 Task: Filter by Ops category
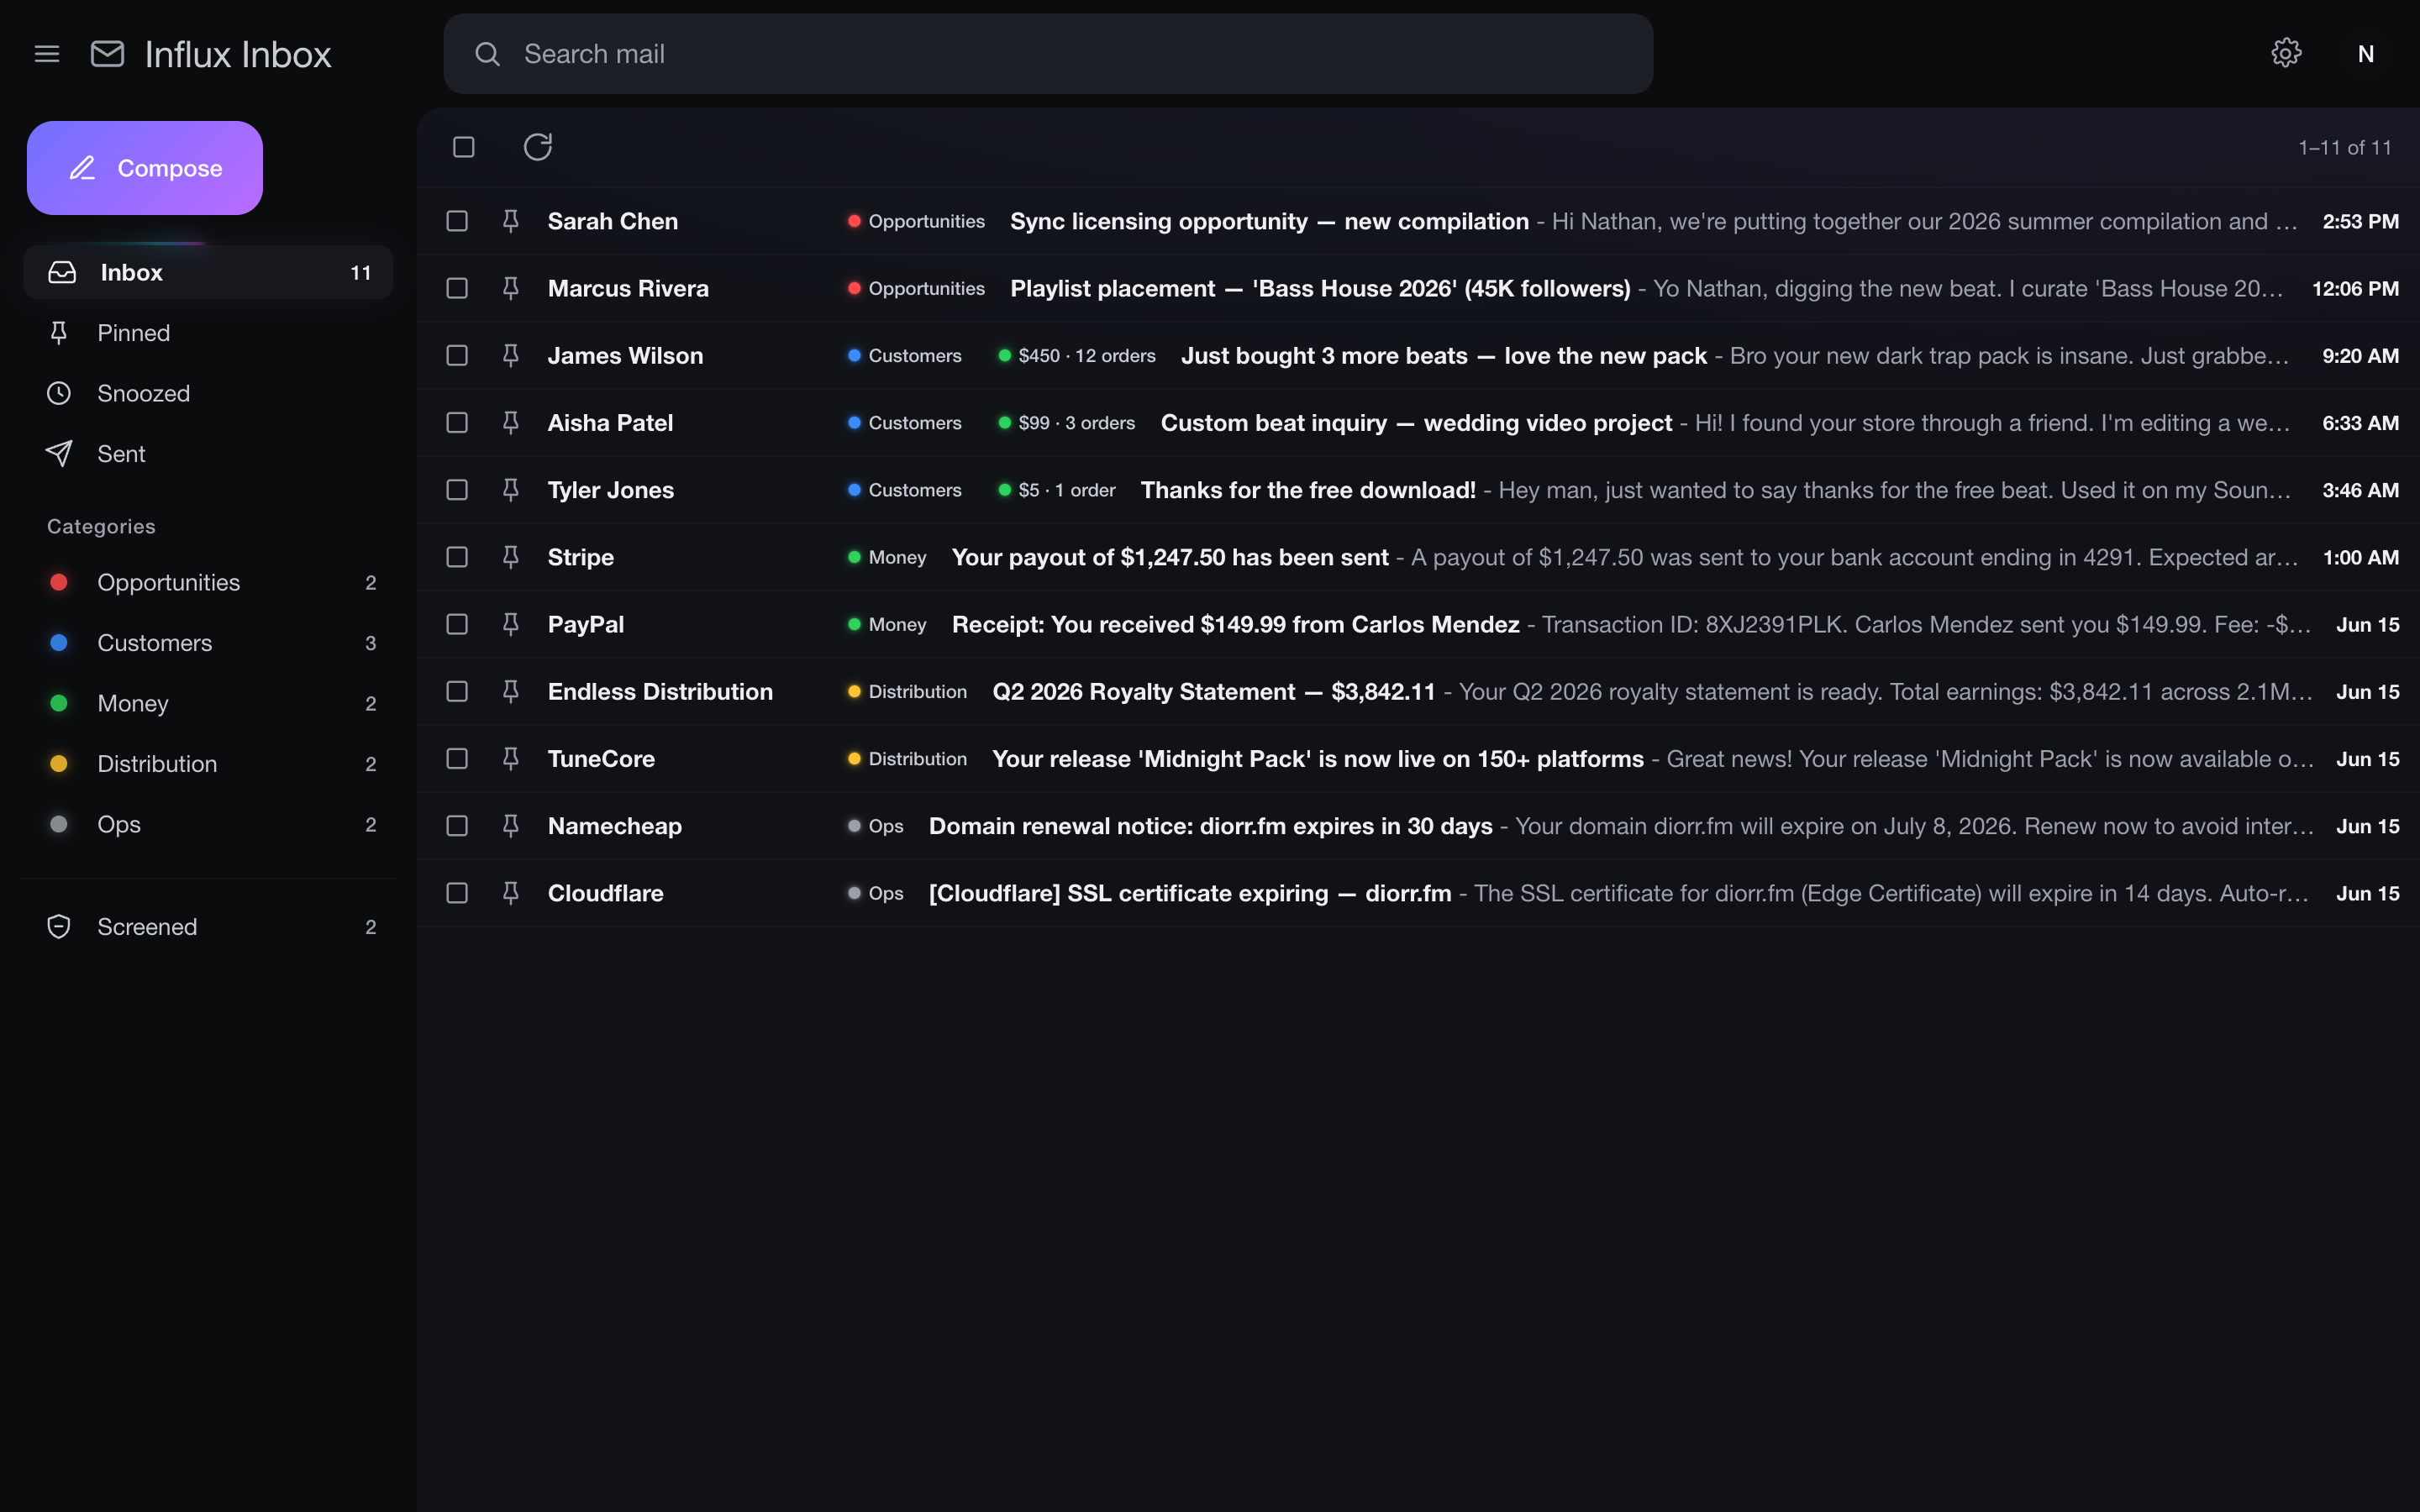(x=208, y=824)
